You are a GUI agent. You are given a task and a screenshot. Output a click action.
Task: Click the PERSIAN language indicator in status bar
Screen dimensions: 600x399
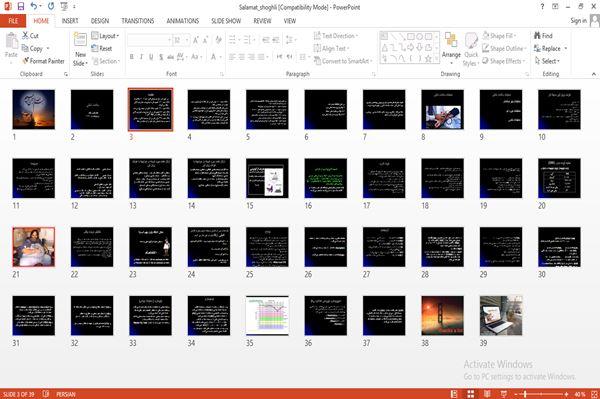(x=66, y=394)
